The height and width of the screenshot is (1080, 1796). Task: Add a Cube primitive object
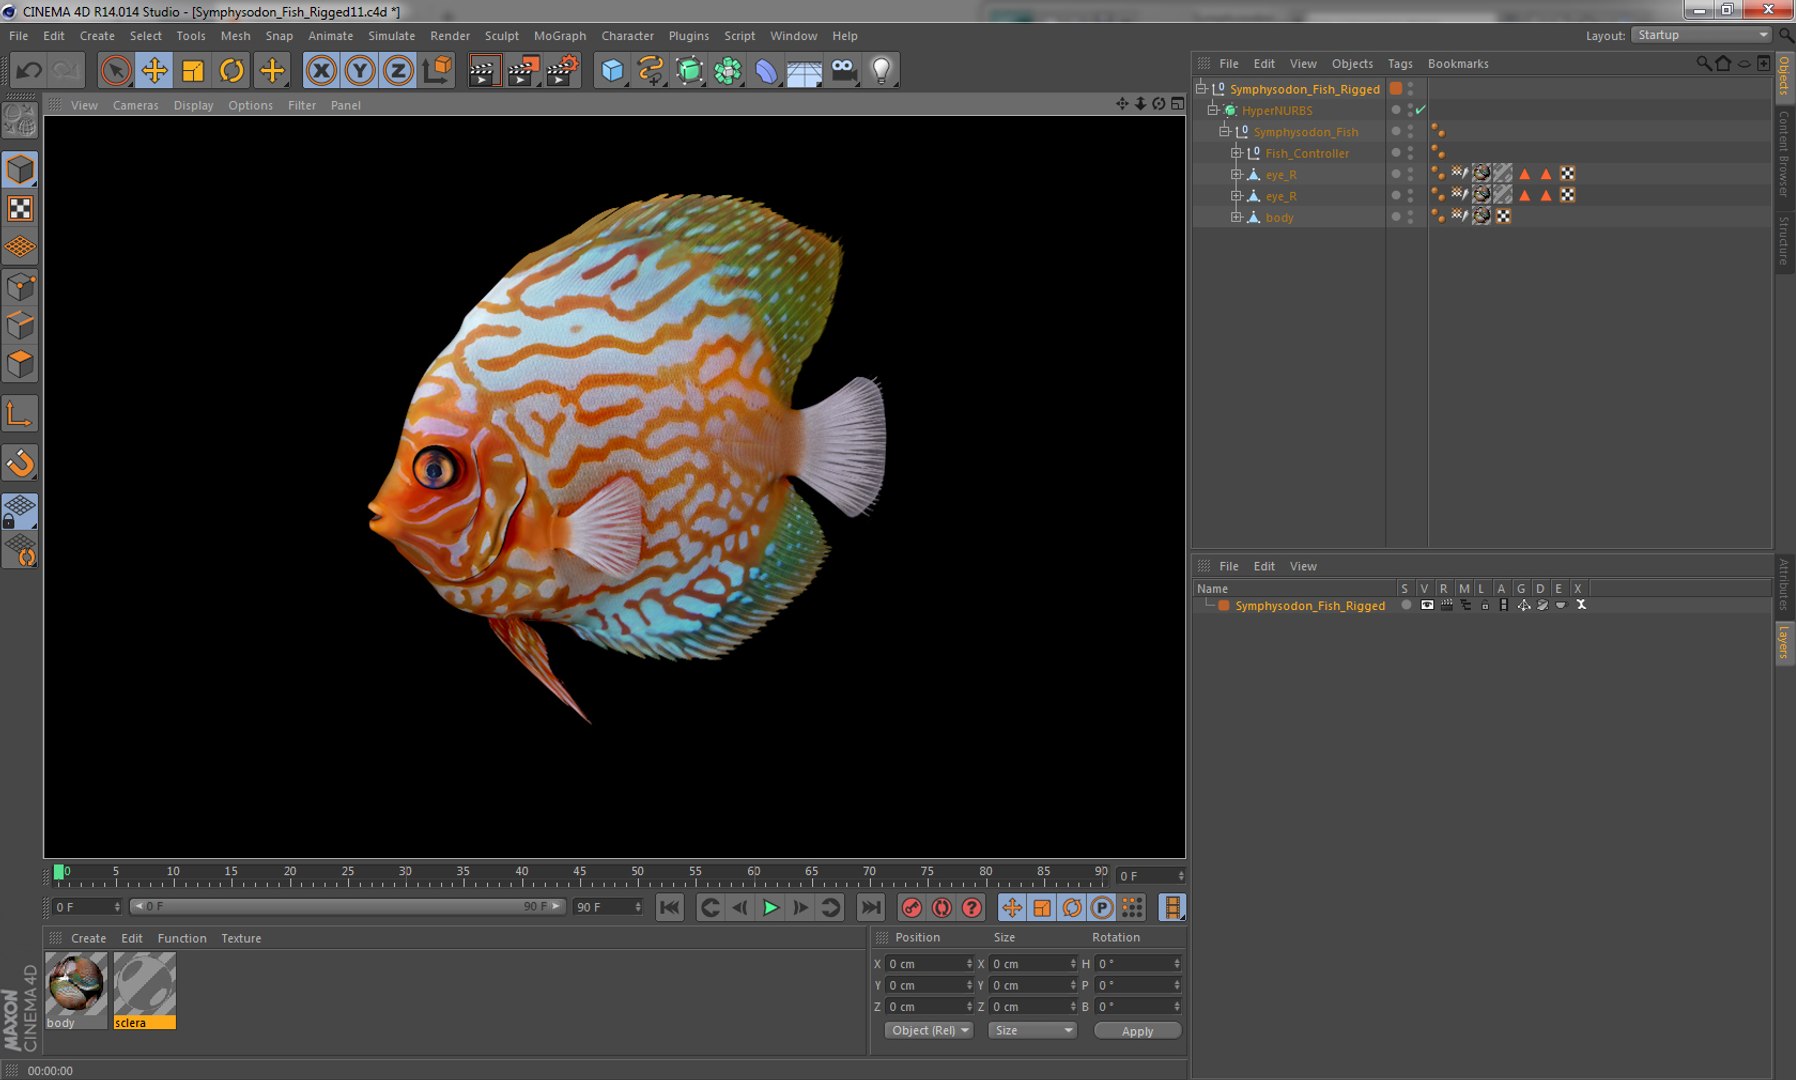[x=612, y=70]
